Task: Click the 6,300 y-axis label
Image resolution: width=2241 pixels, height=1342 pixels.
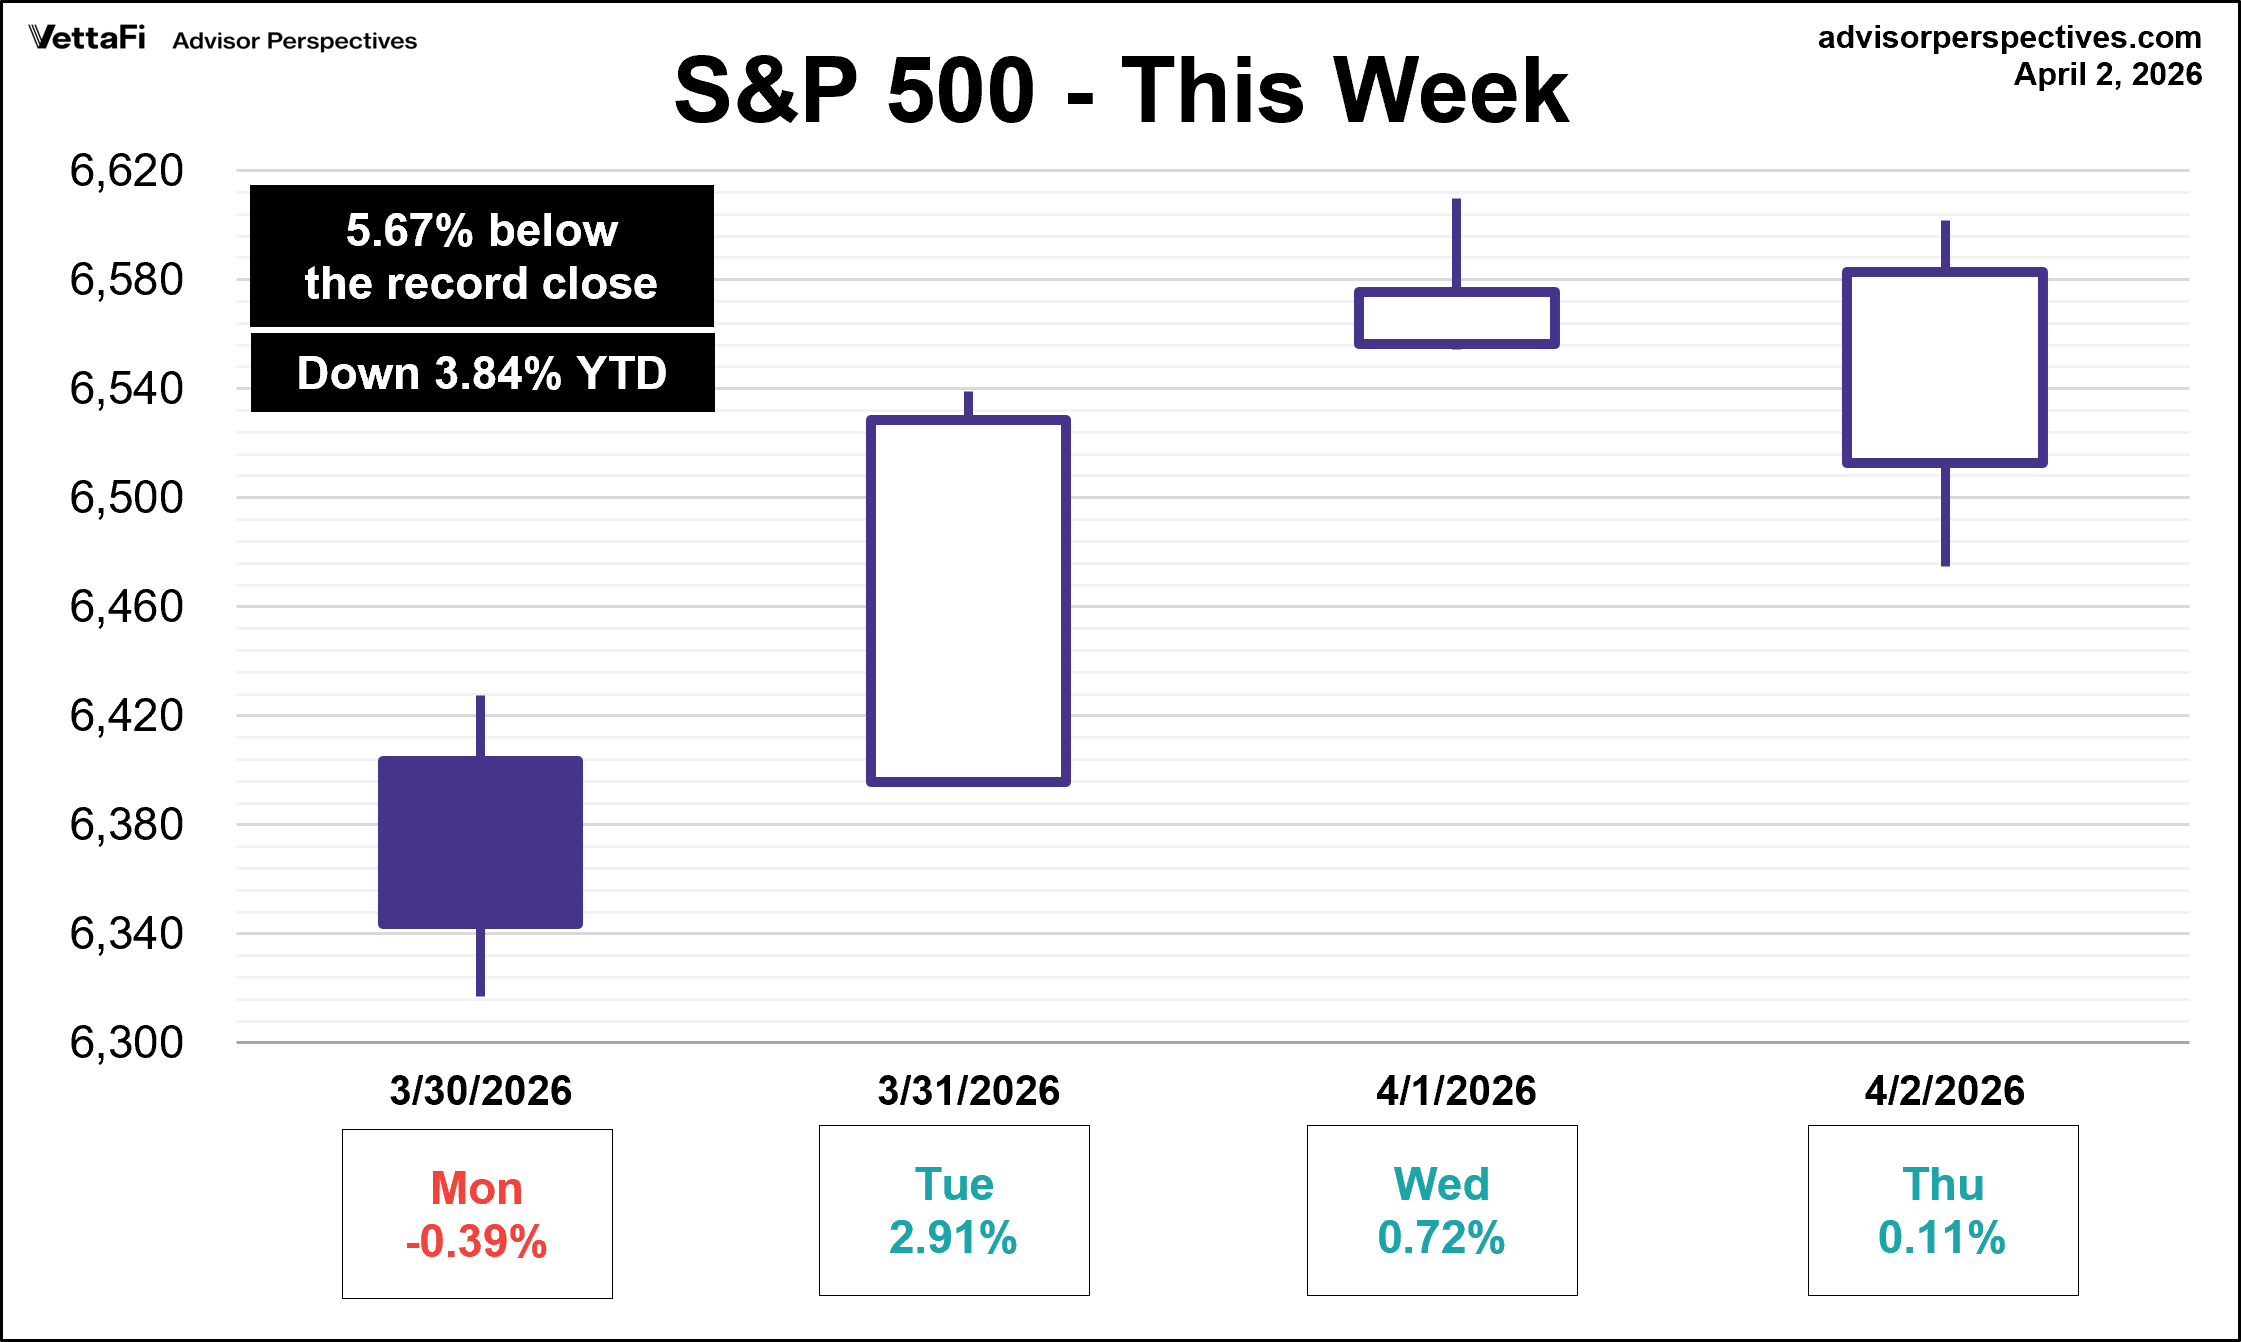Action: pos(126,1042)
